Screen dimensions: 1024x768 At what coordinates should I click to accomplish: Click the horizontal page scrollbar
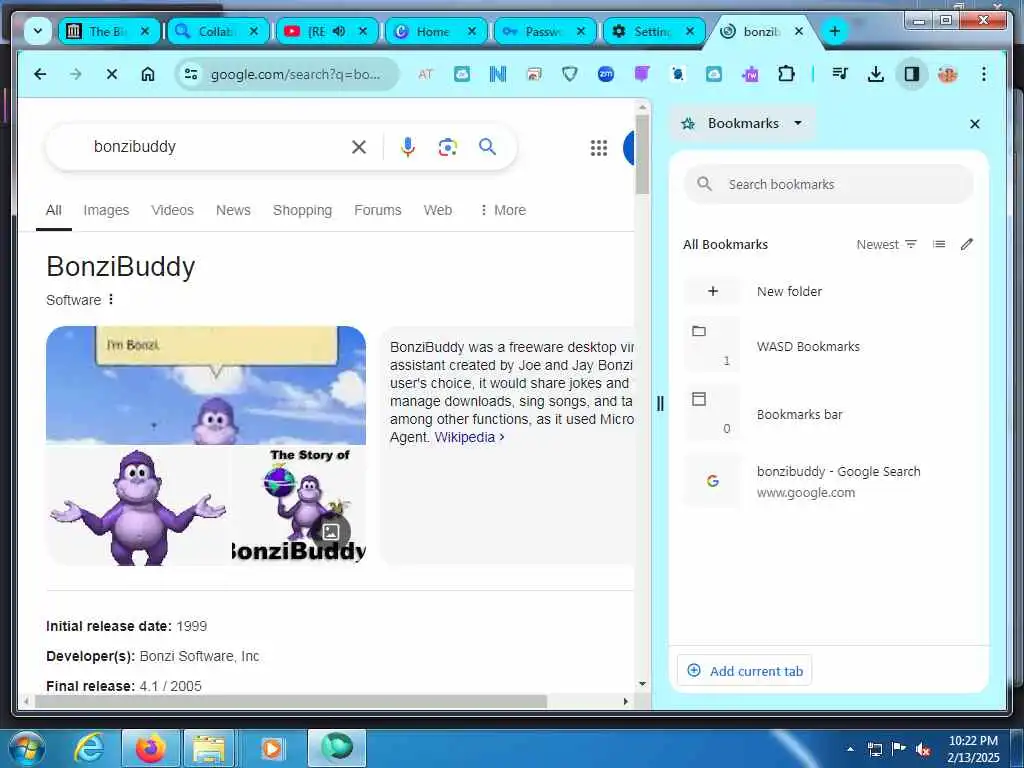[291, 701]
